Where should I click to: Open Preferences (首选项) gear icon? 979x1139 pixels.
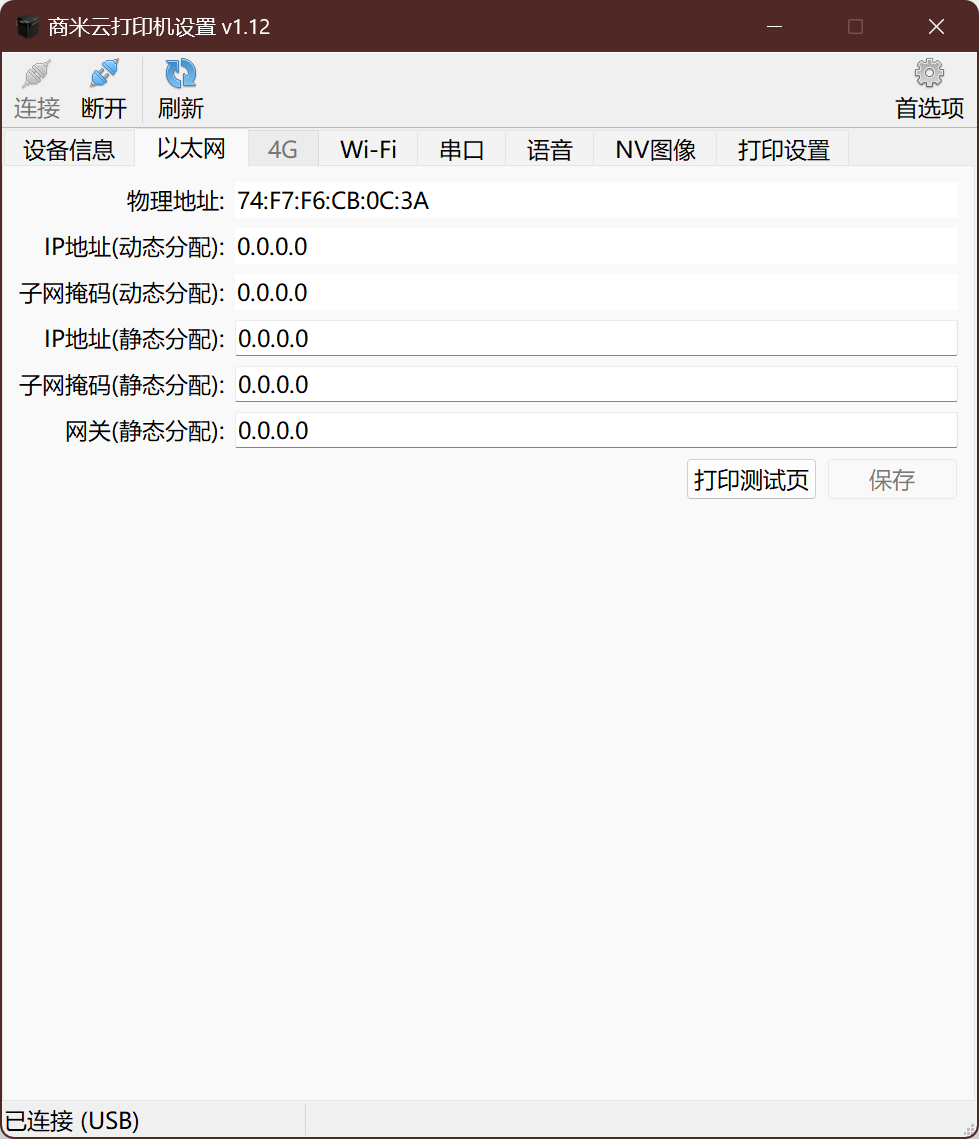929,74
